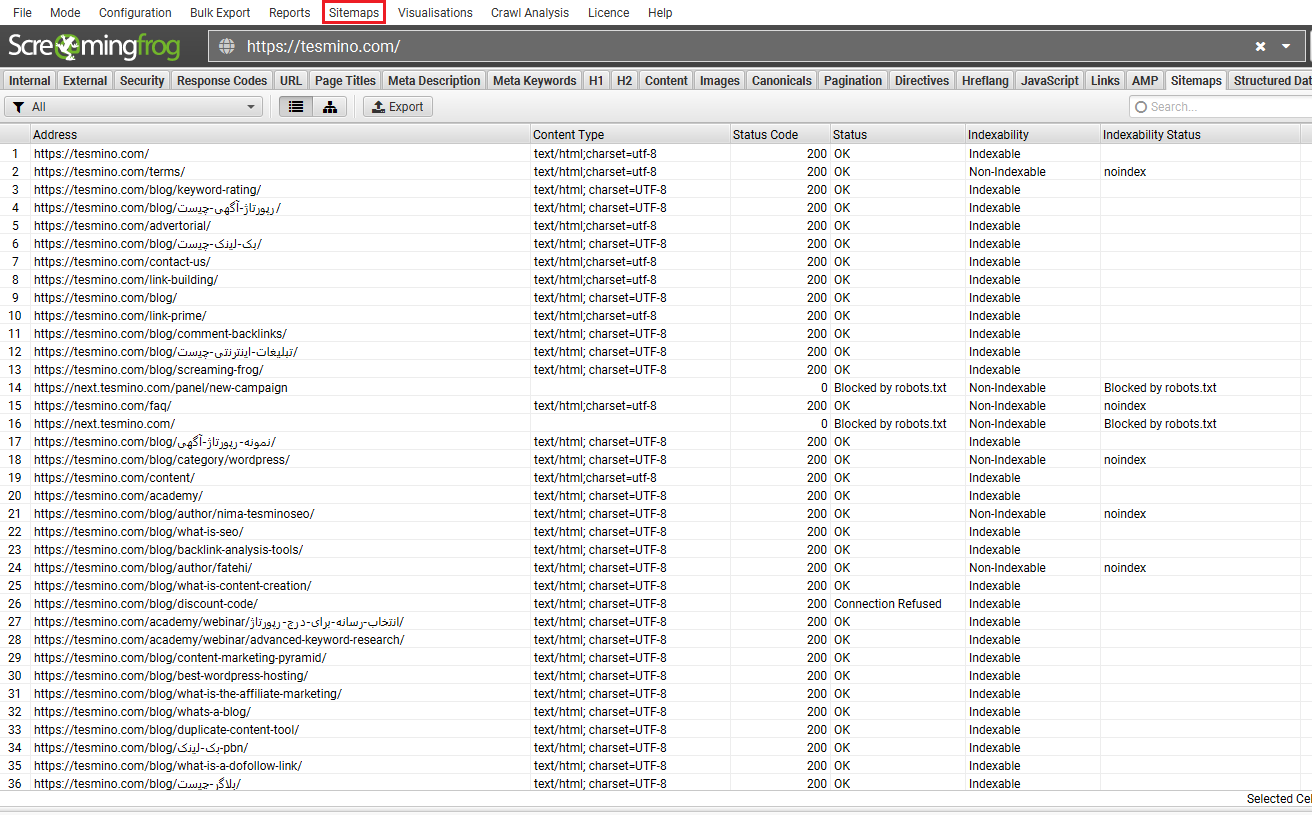
Task: Open the URL history dropdown arrow
Action: [1286, 46]
